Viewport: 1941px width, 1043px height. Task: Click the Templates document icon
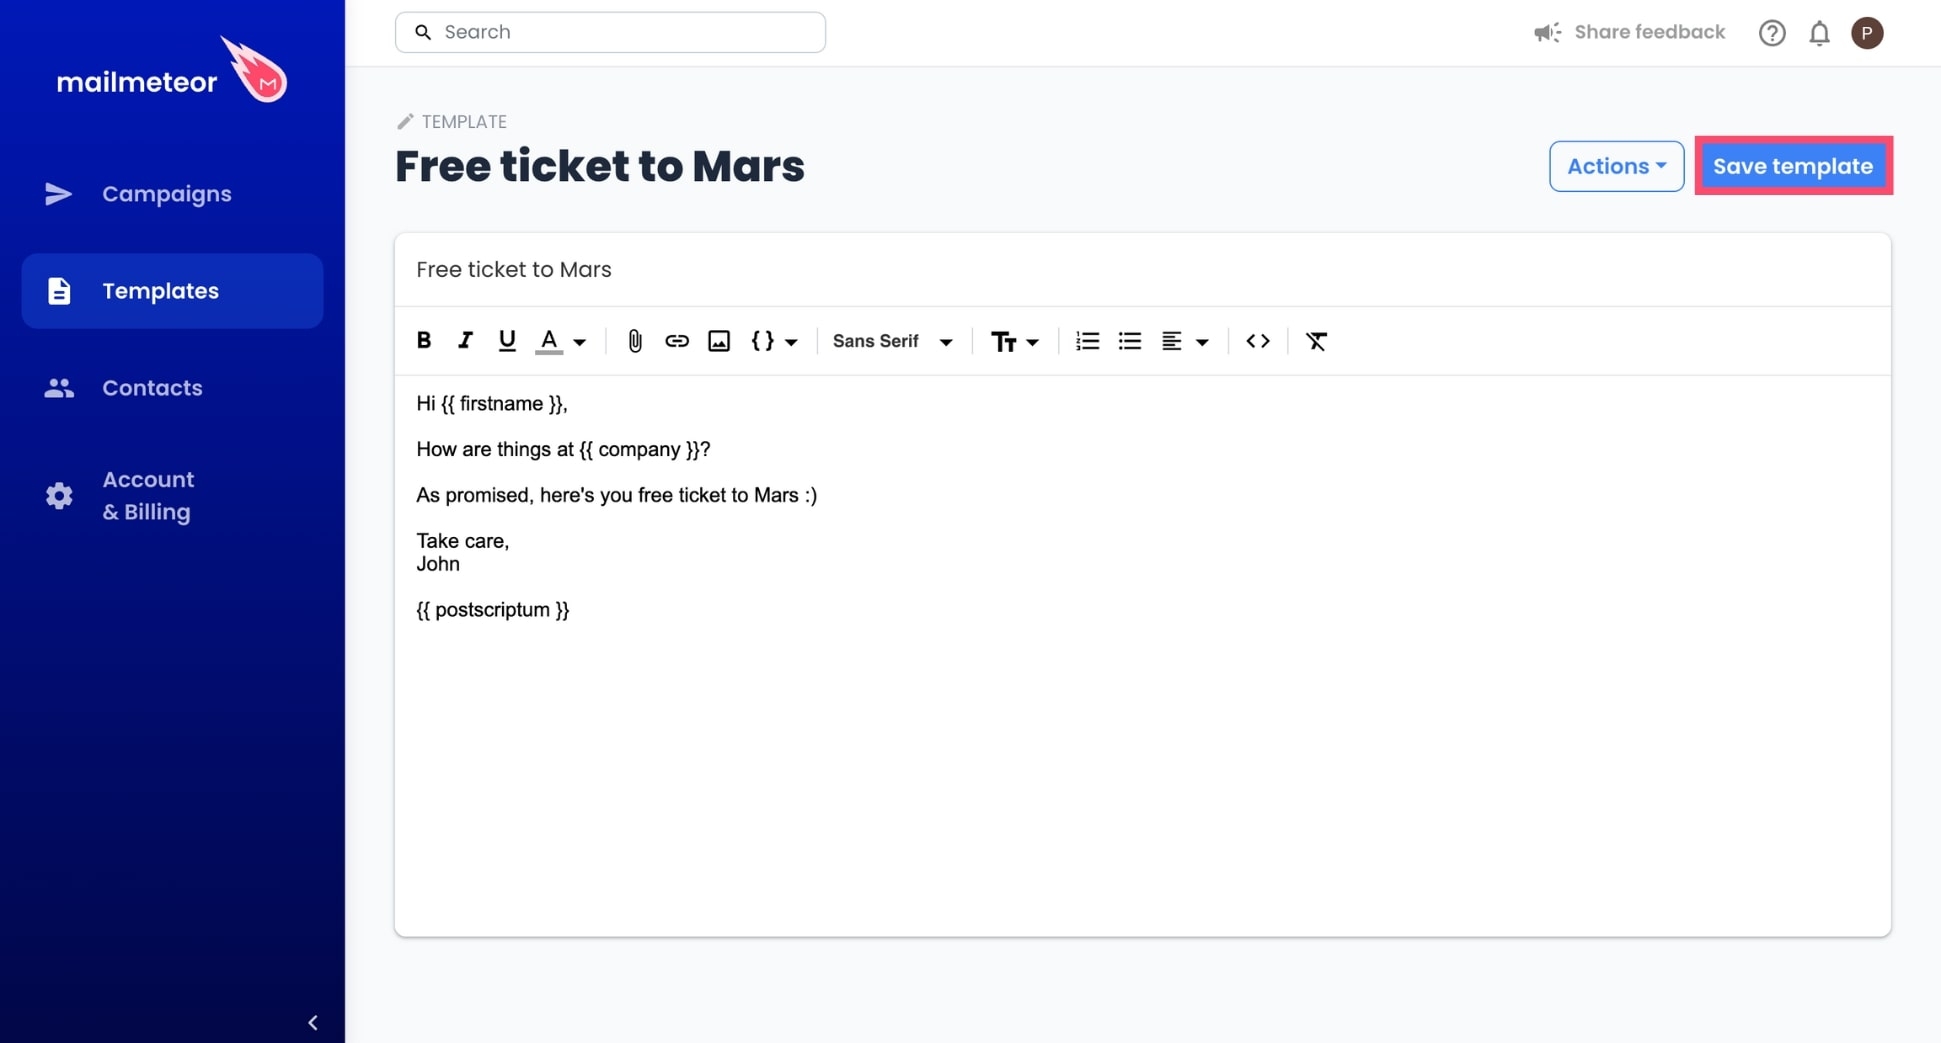[59, 291]
